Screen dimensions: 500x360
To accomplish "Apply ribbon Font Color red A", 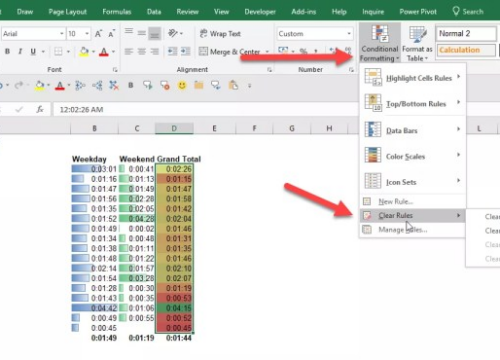I will click(x=104, y=52).
